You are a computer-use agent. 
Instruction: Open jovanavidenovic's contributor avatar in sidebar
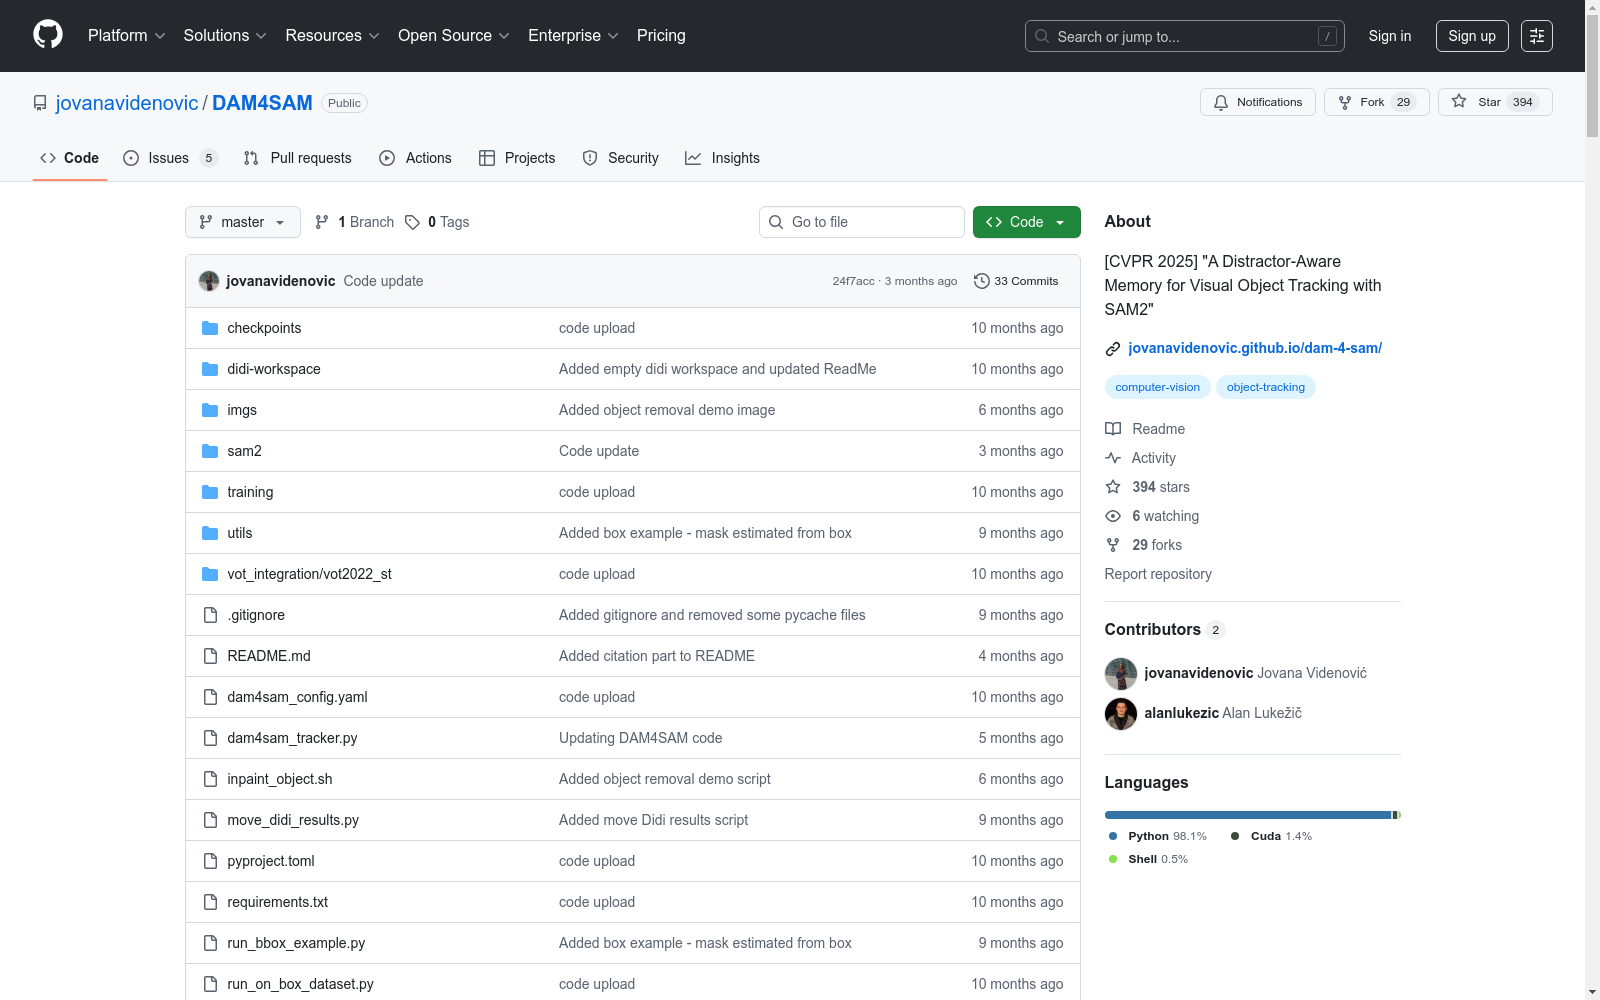1121,674
